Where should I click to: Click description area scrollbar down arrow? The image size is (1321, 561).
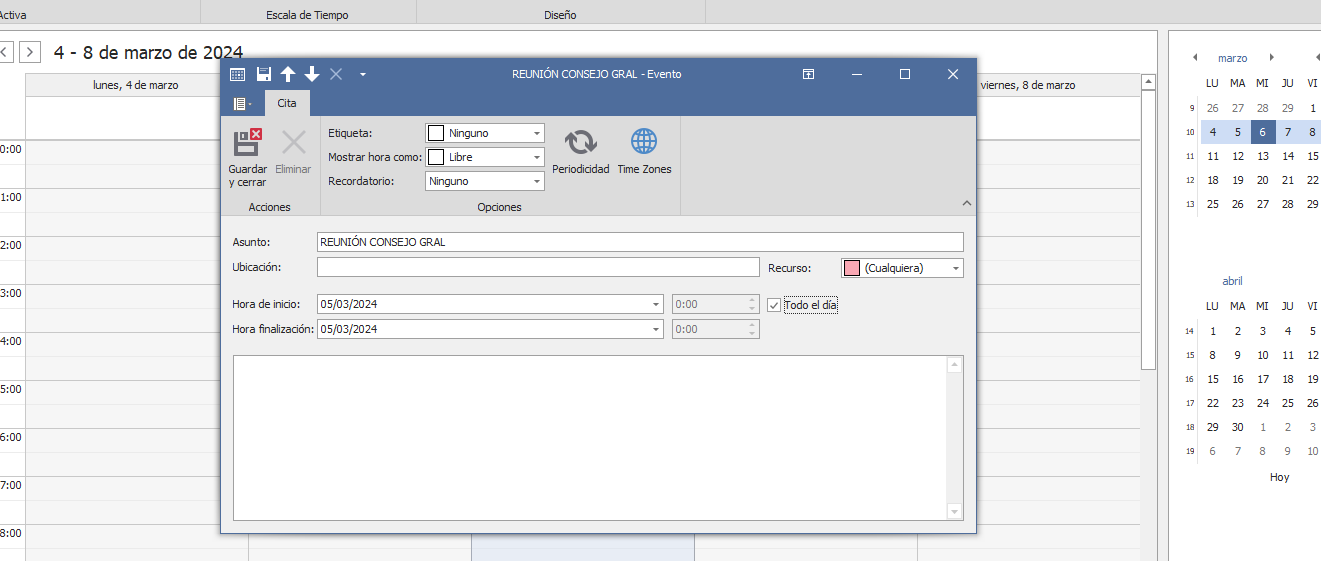tap(955, 512)
